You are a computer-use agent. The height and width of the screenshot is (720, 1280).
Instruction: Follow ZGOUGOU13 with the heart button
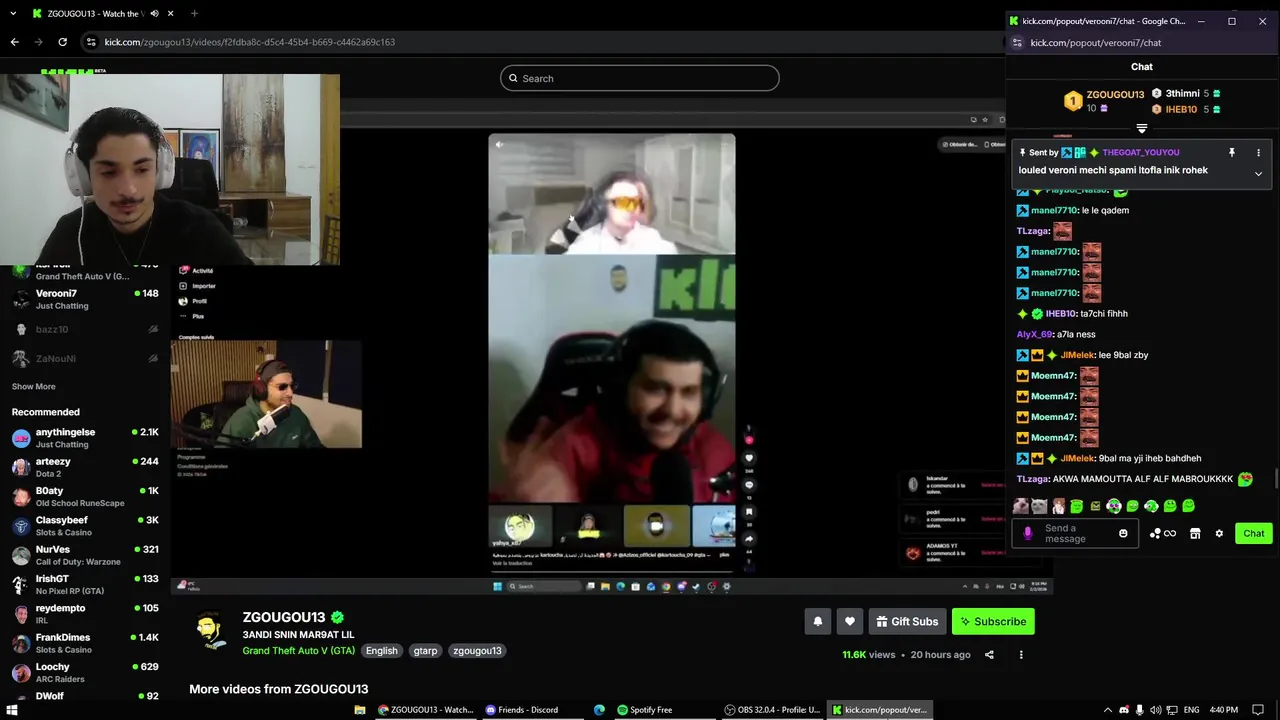click(849, 621)
